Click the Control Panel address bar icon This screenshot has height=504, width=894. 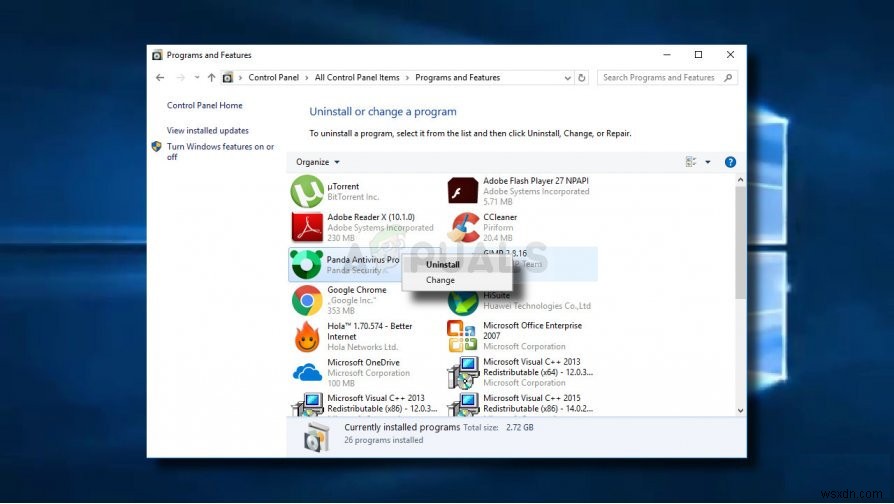[227, 78]
